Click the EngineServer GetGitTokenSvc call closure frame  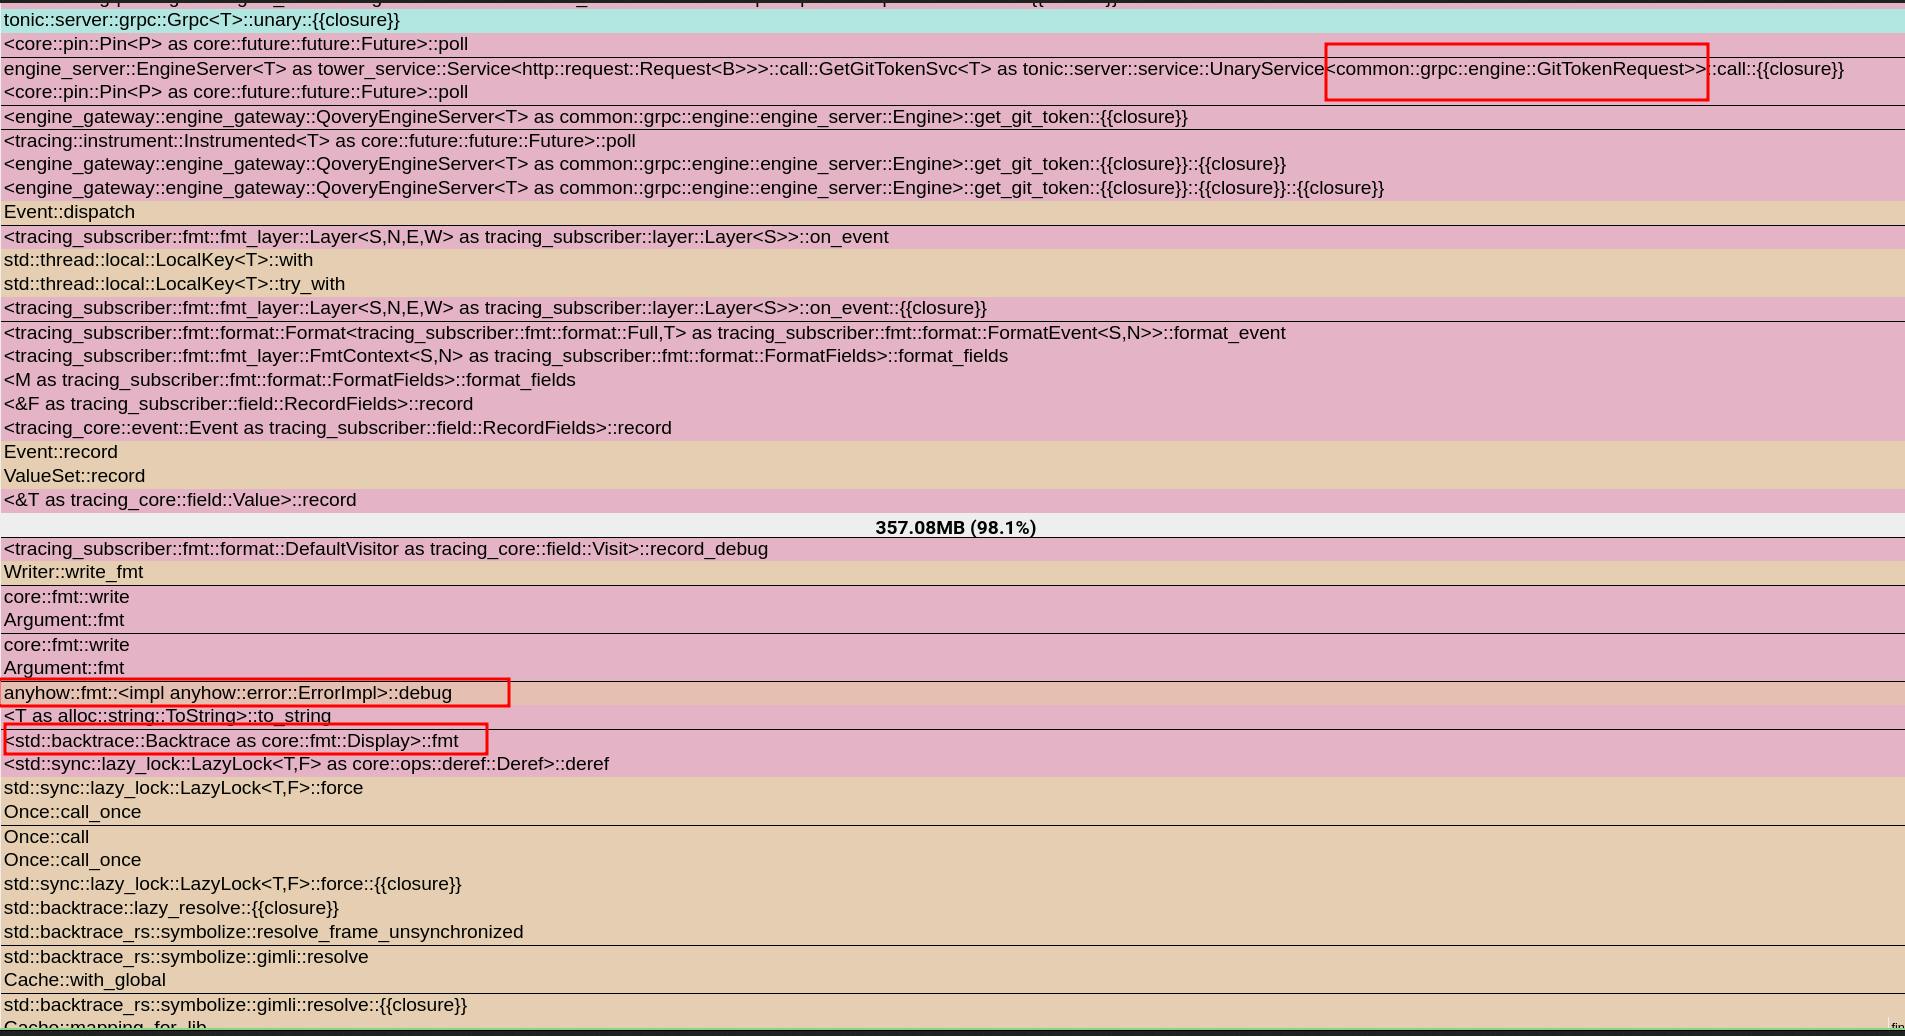[x=952, y=69]
